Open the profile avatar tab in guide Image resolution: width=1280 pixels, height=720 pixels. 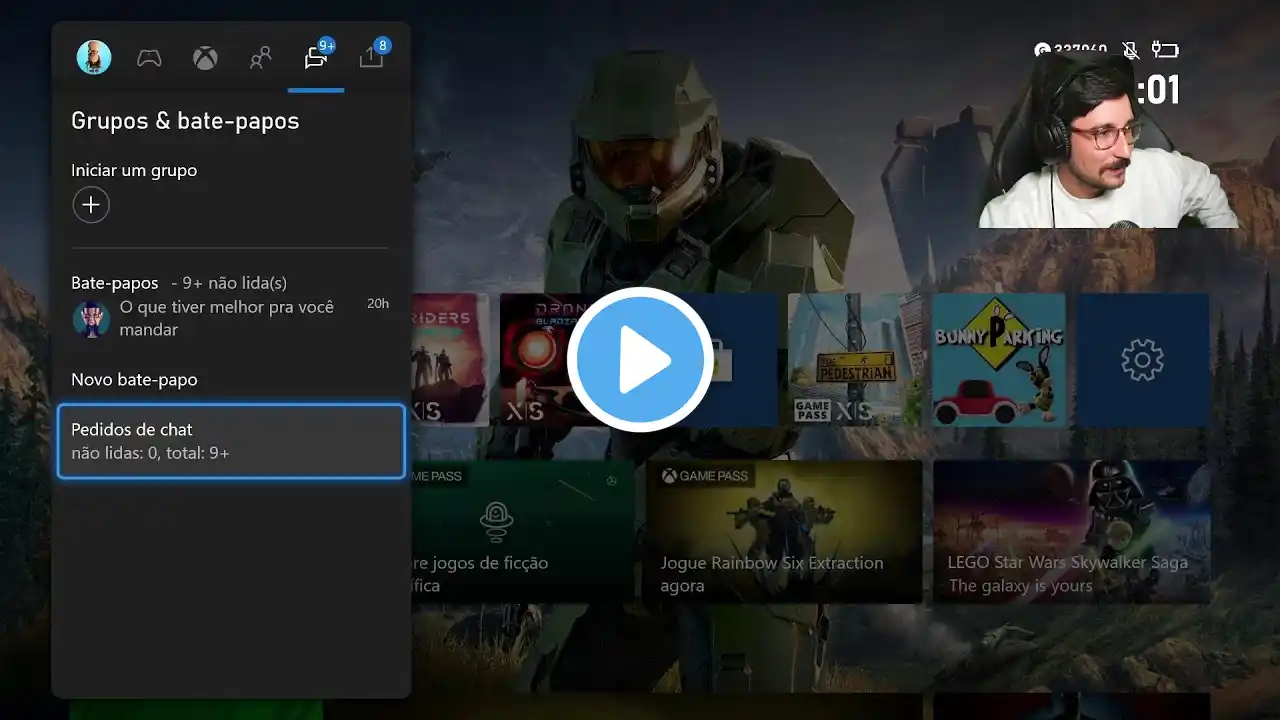pyautogui.click(x=94, y=58)
